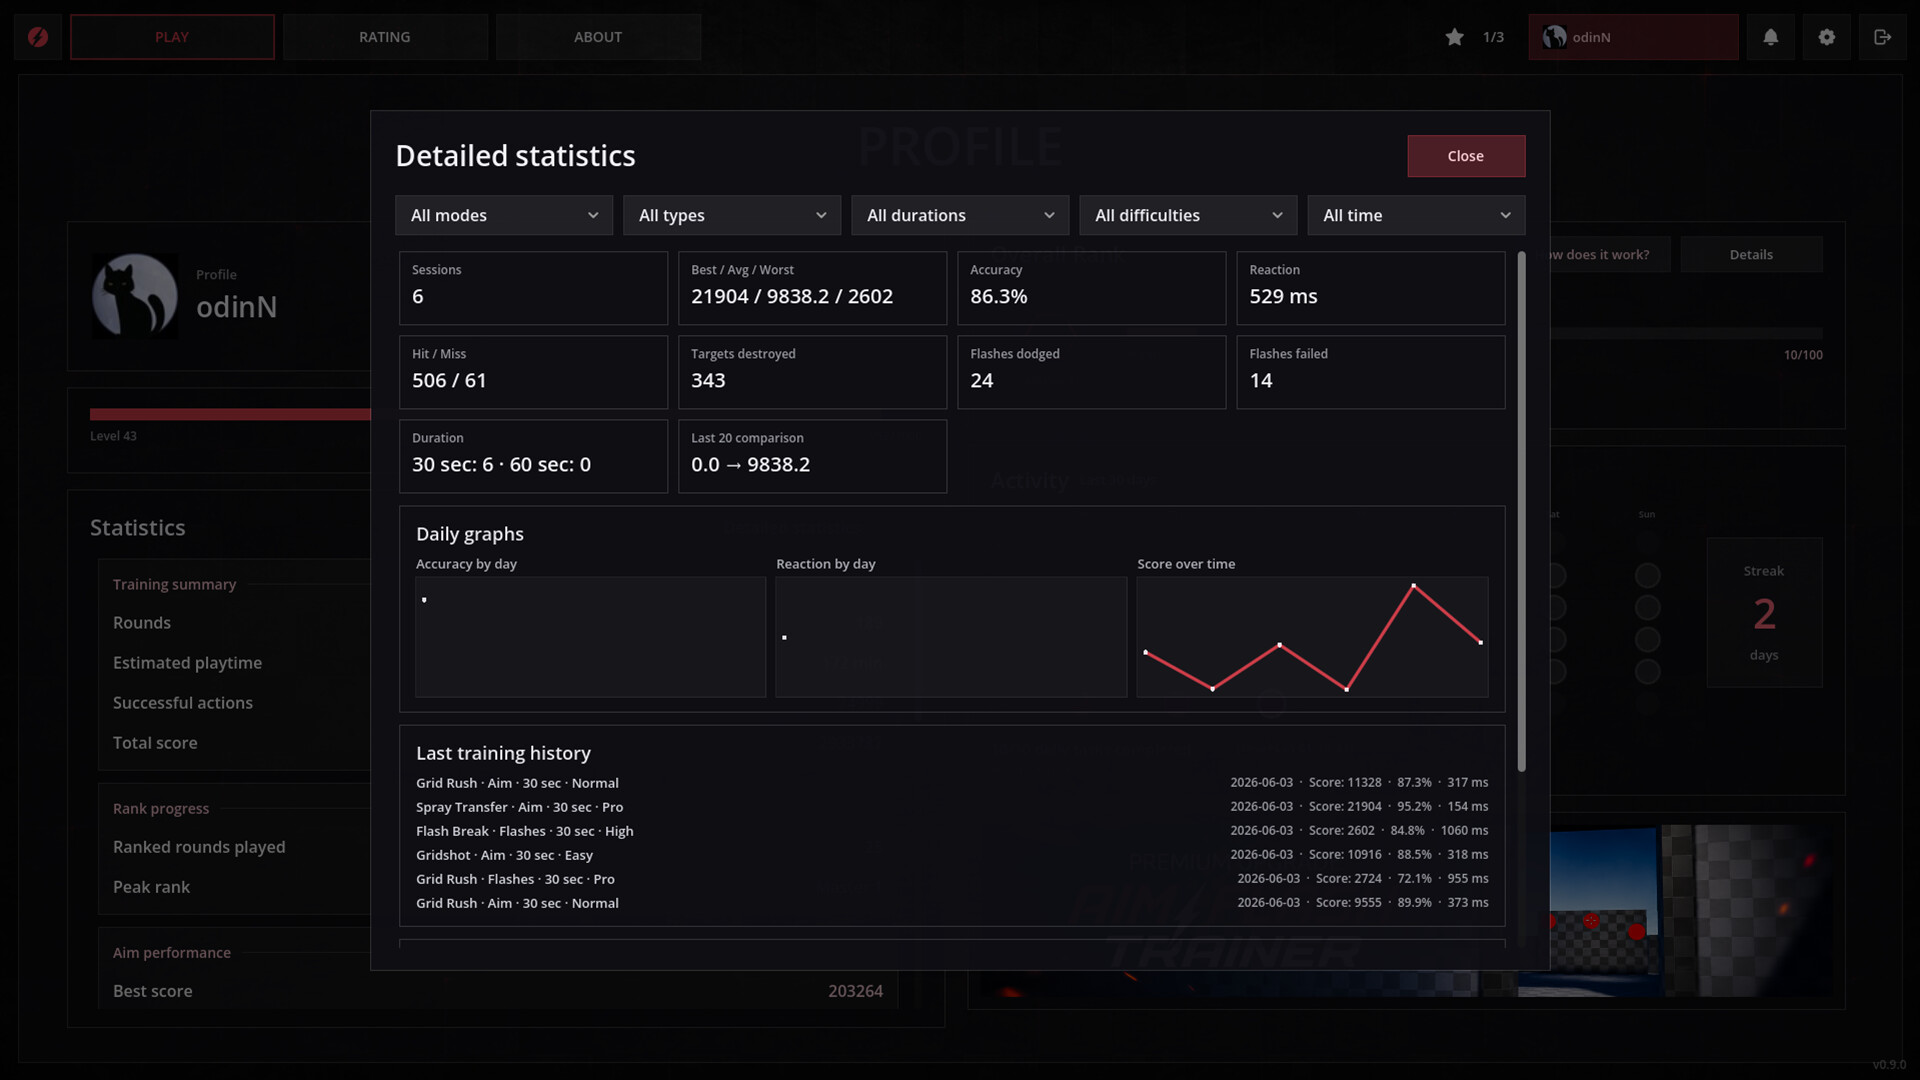Switch to the ABOUT tab

click(x=598, y=37)
